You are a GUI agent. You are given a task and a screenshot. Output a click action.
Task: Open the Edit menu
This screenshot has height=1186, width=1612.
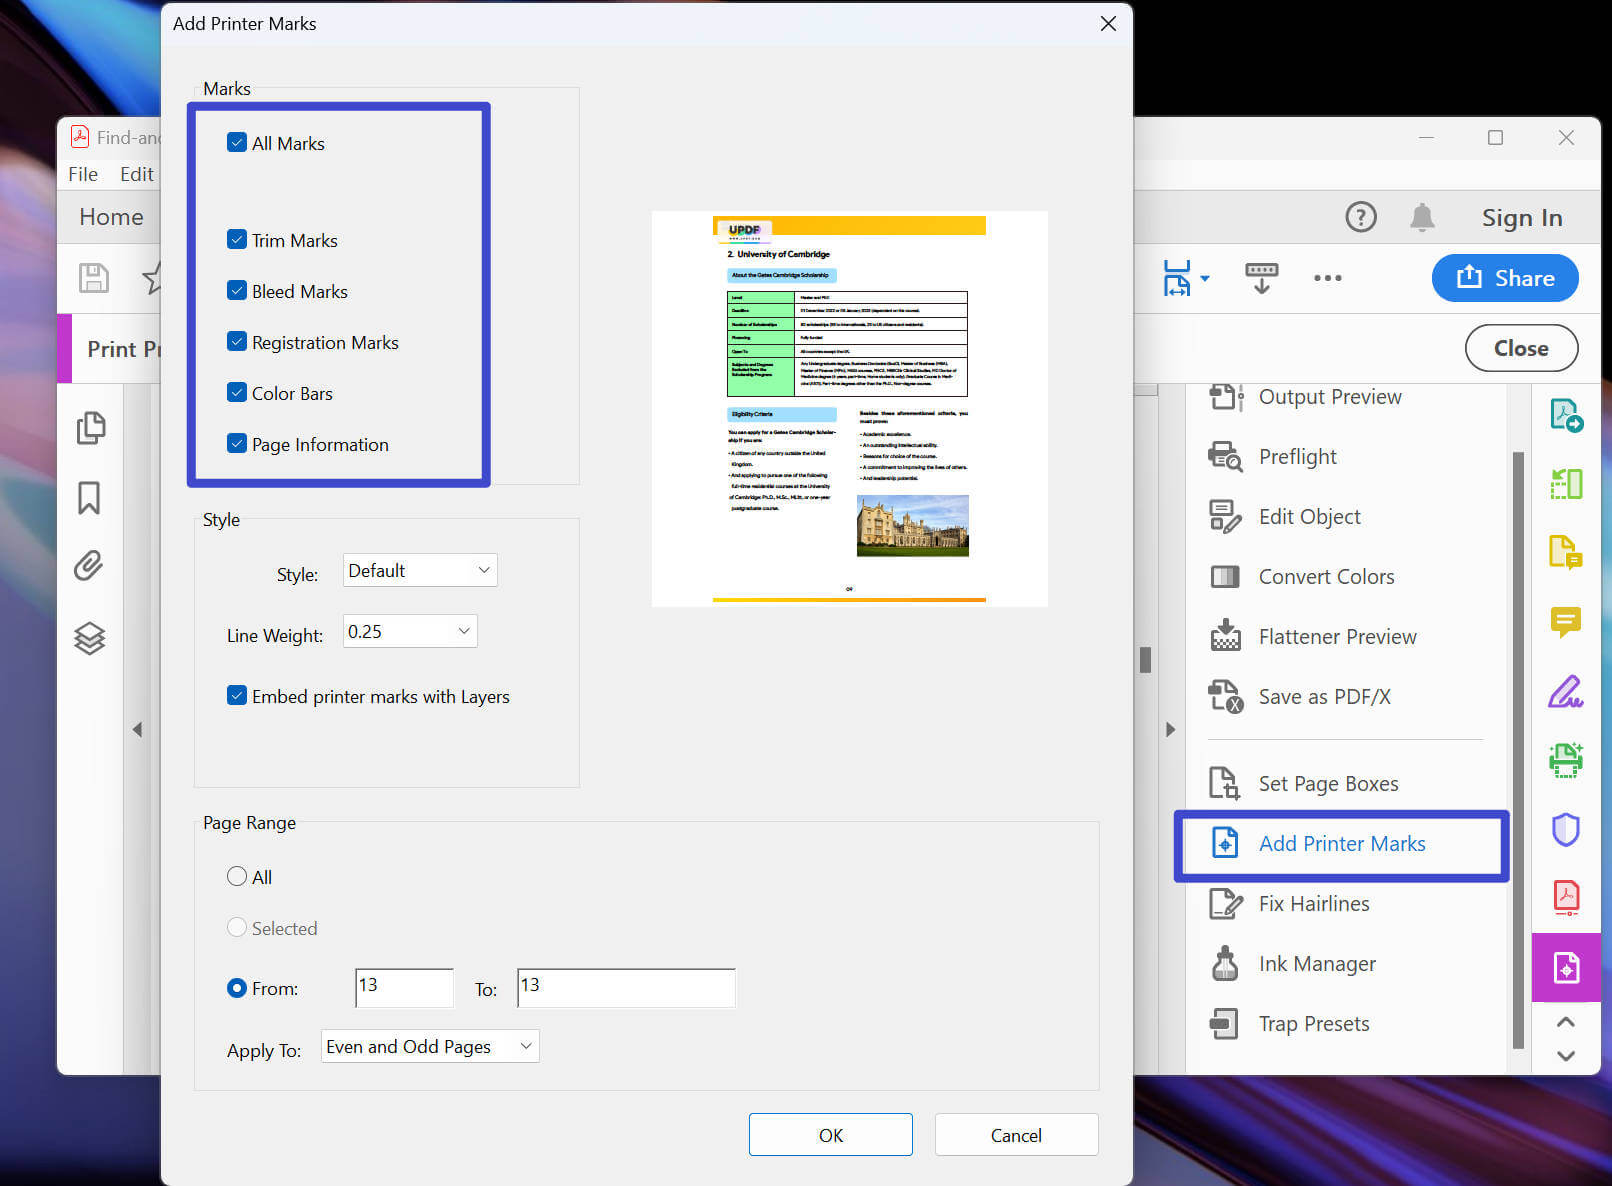[137, 173]
